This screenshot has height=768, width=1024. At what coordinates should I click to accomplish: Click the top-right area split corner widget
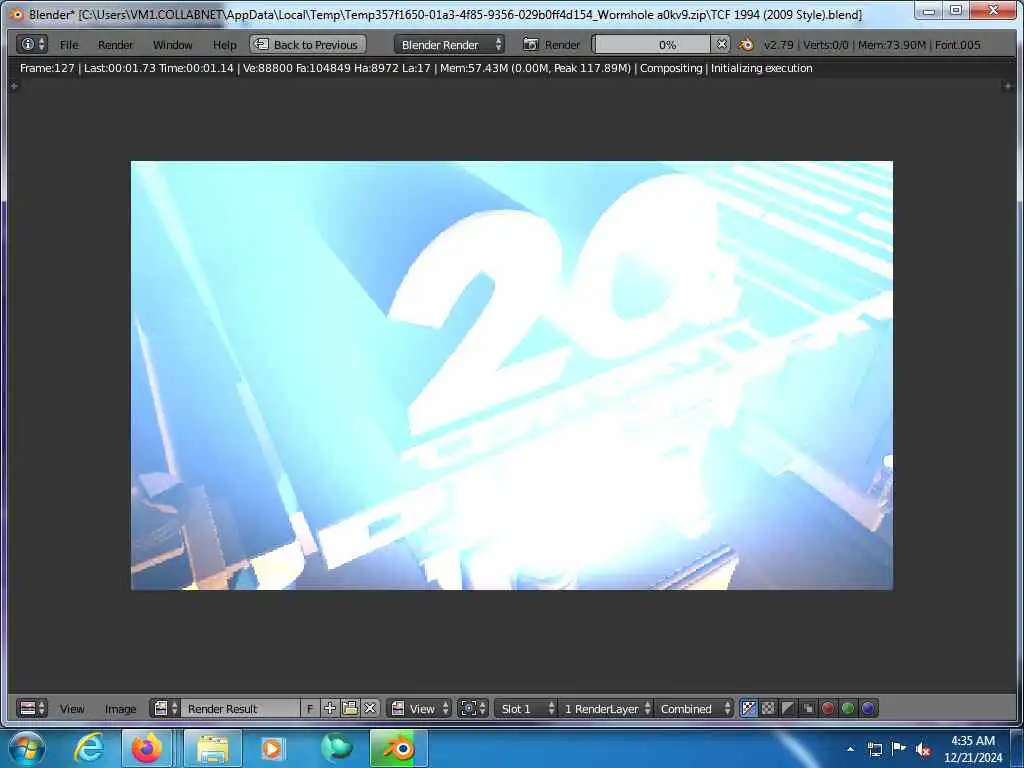pyautogui.click(x=1007, y=86)
